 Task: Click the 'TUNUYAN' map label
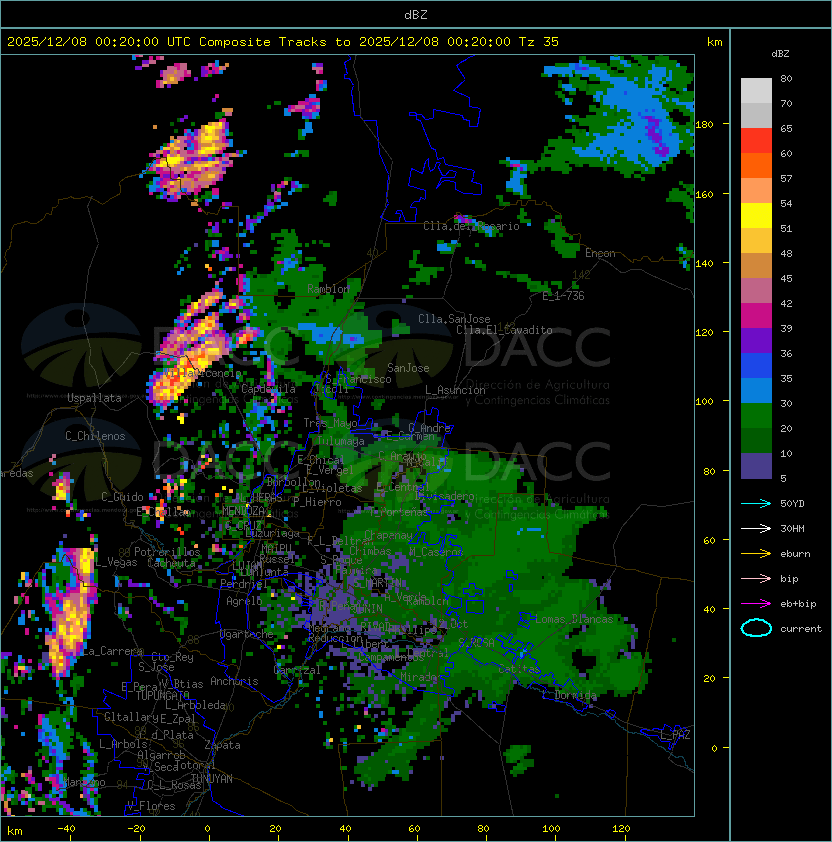tap(211, 779)
